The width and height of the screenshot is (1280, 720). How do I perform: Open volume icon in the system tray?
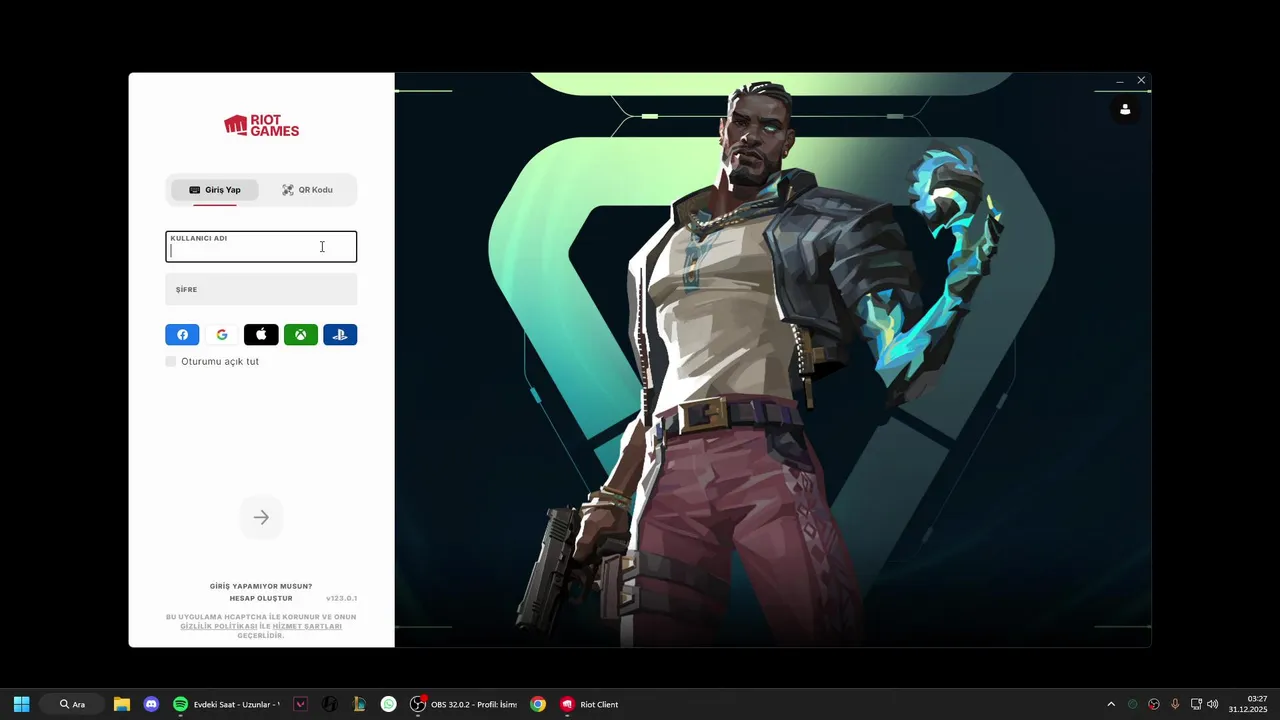point(1213,704)
